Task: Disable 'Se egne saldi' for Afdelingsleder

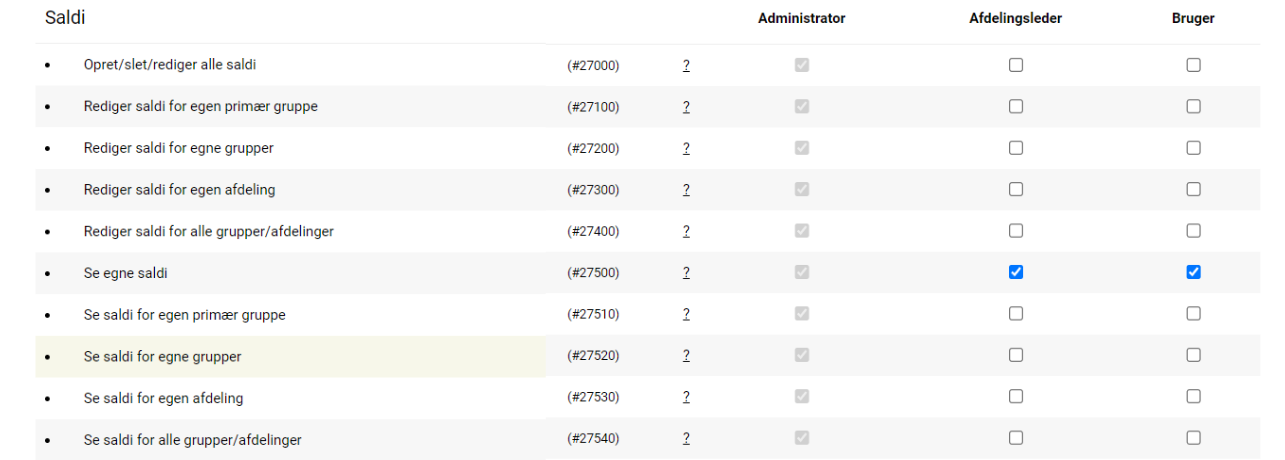Action: click(x=1016, y=272)
